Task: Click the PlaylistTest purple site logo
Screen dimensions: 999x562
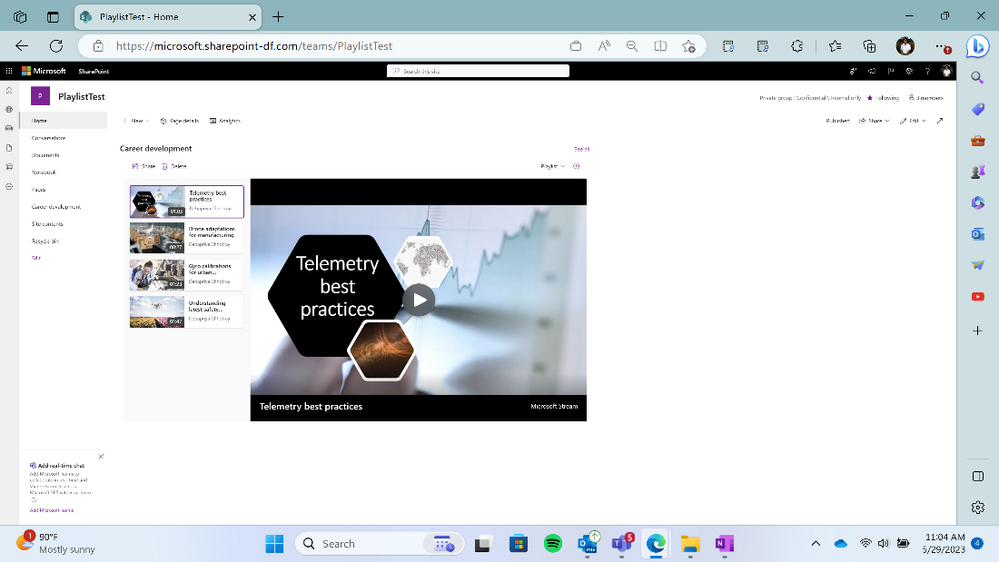Action: click(x=40, y=96)
